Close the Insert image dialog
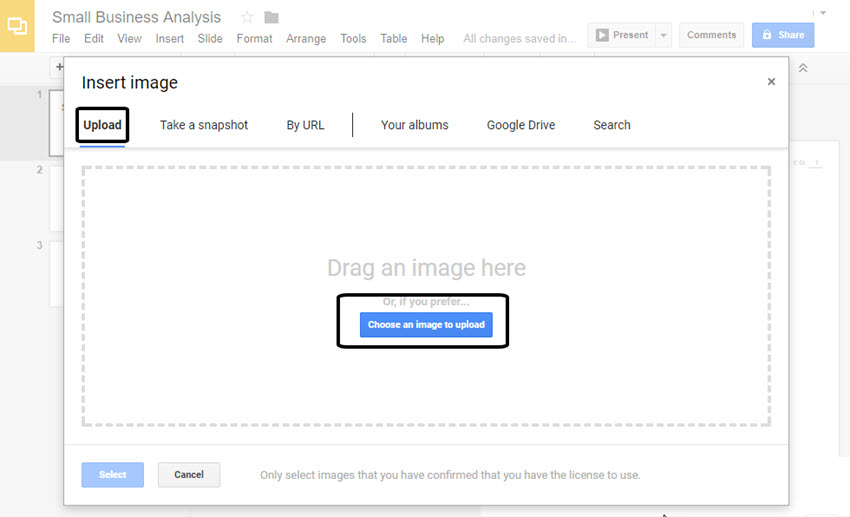This screenshot has width=850, height=517. pyautogui.click(x=771, y=81)
